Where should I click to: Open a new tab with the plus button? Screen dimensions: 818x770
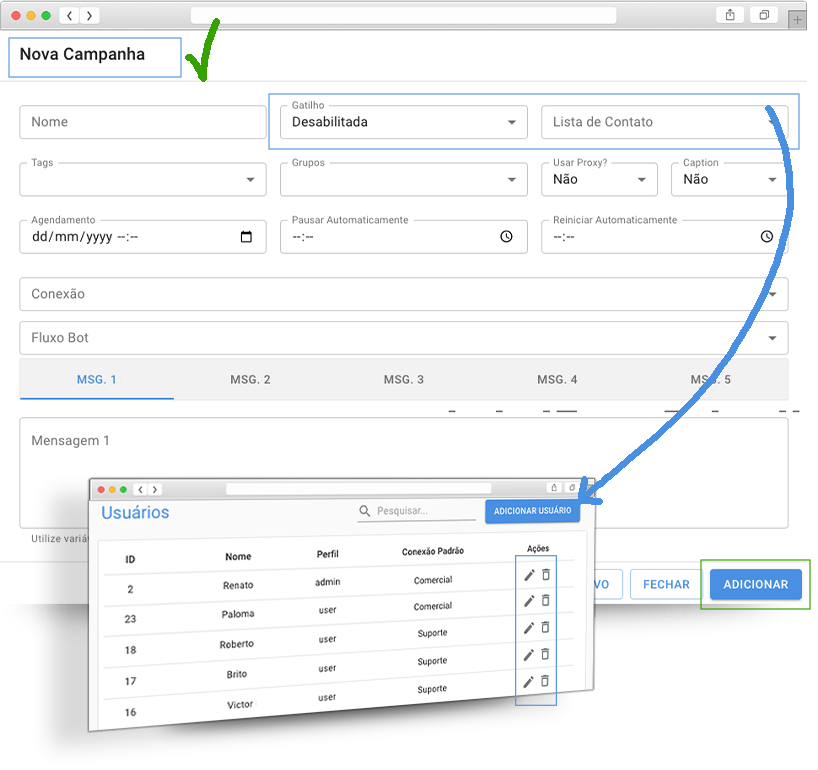tap(797, 20)
